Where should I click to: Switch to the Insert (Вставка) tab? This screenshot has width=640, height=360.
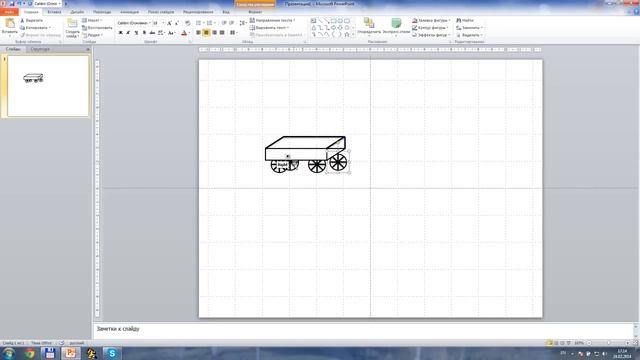[x=54, y=12]
